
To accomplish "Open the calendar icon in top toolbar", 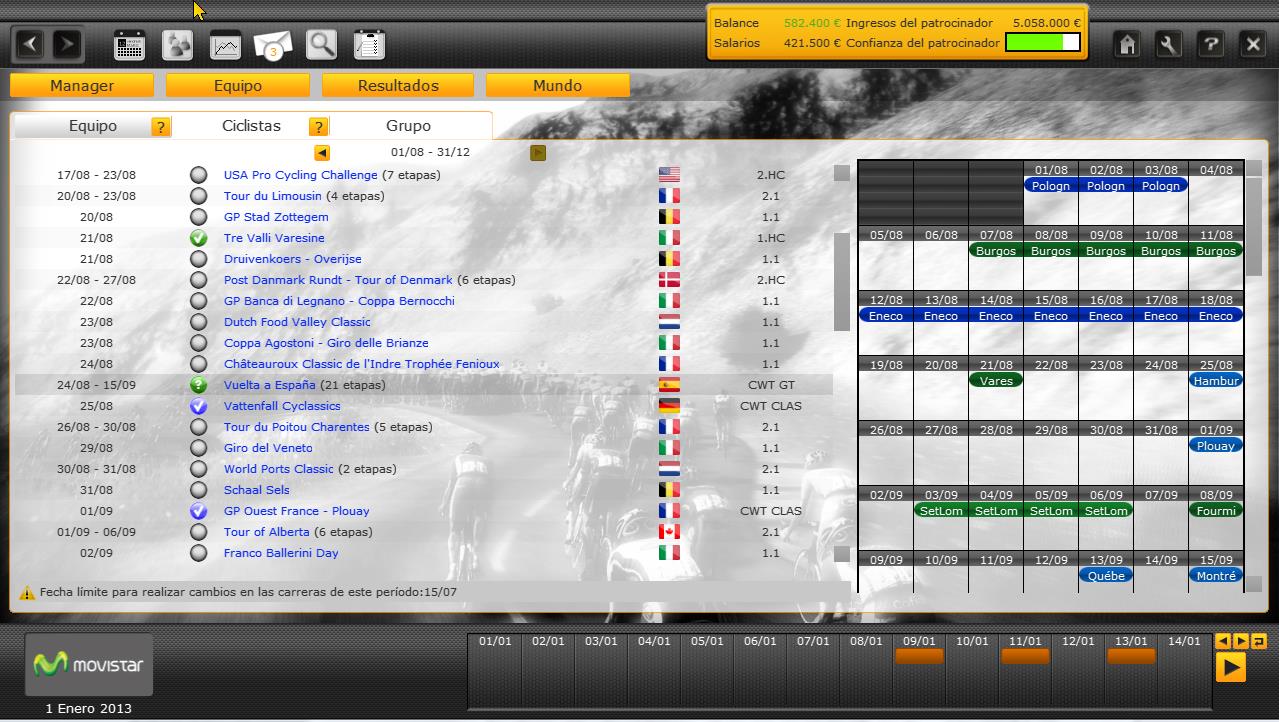I will pos(130,45).
